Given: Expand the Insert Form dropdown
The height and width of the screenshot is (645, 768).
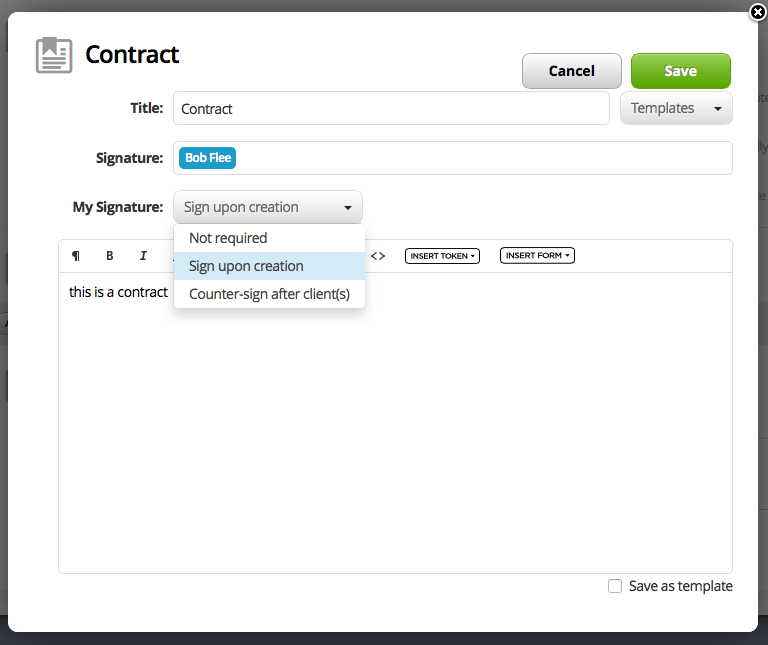Looking at the screenshot, I should click(x=537, y=256).
